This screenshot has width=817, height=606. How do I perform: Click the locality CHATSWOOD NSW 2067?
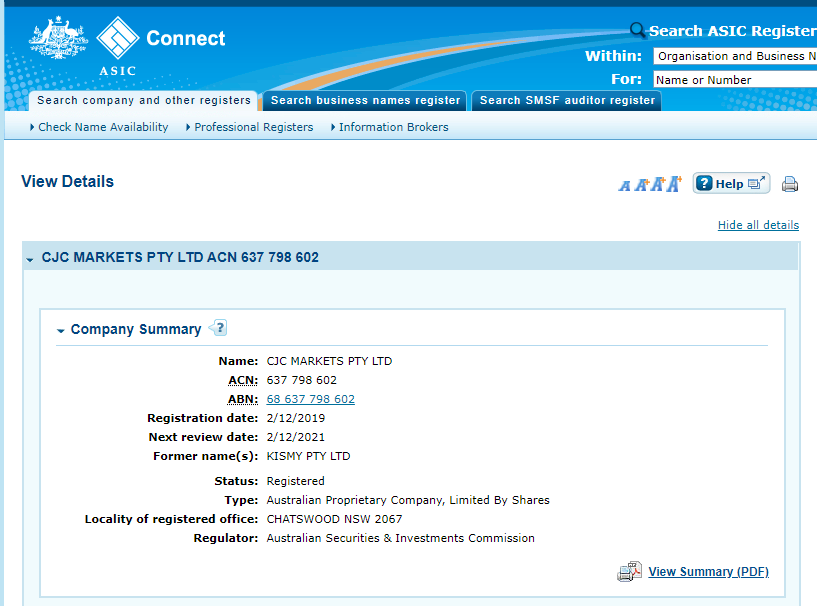click(x=335, y=519)
